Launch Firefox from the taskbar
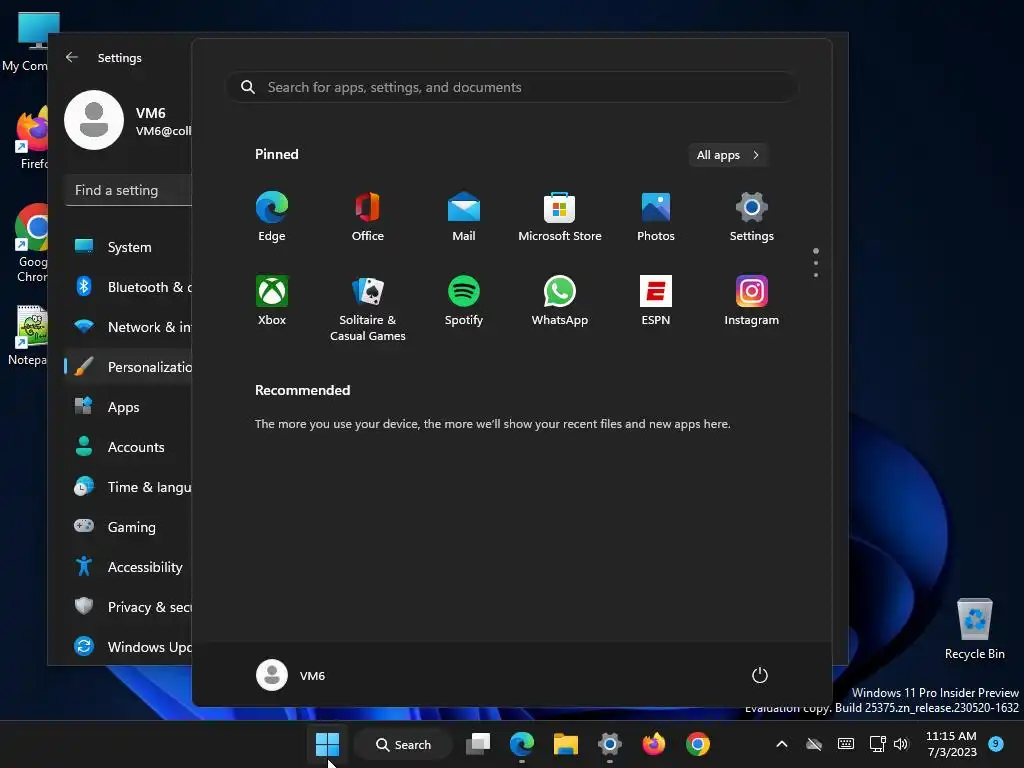The image size is (1024, 768). [x=654, y=744]
